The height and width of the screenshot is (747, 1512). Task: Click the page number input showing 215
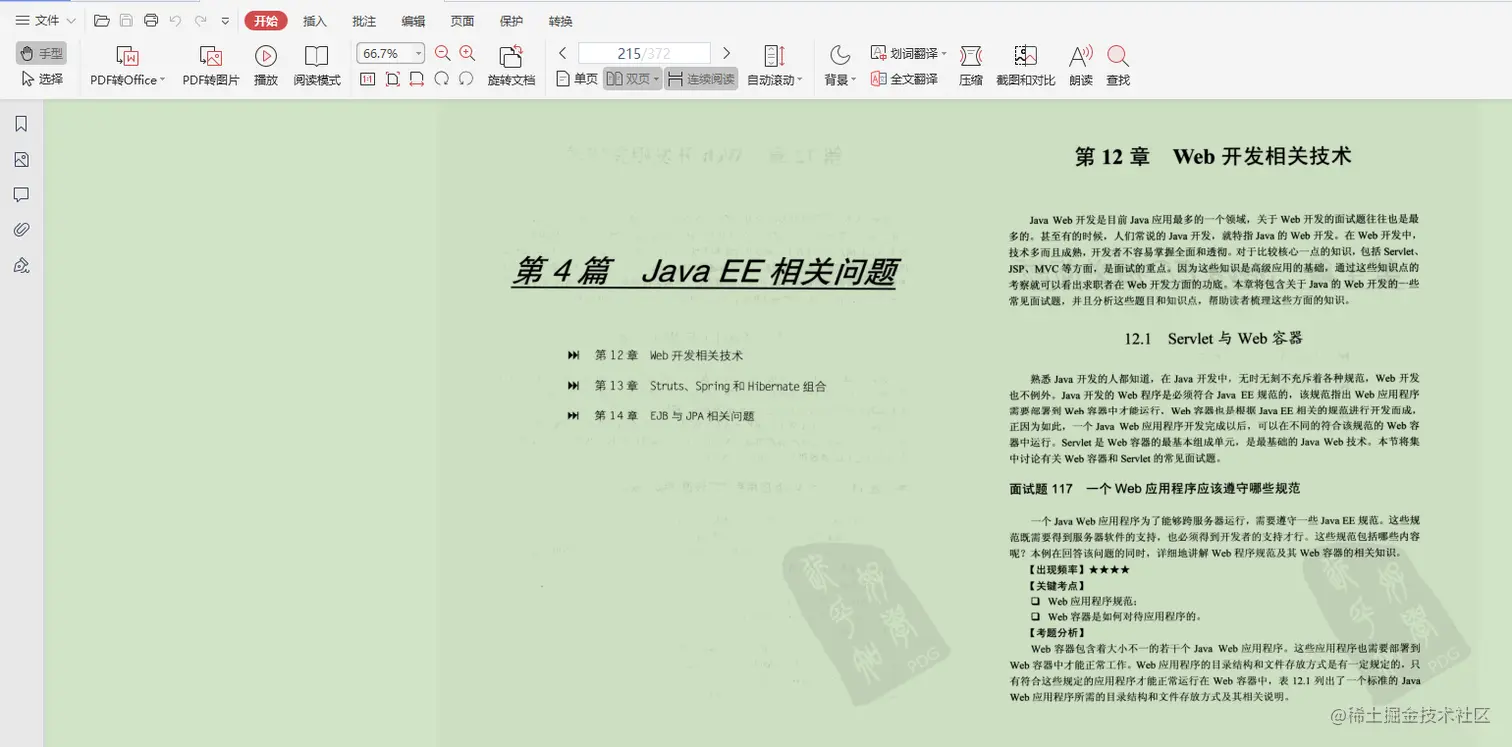pyautogui.click(x=644, y=52)
